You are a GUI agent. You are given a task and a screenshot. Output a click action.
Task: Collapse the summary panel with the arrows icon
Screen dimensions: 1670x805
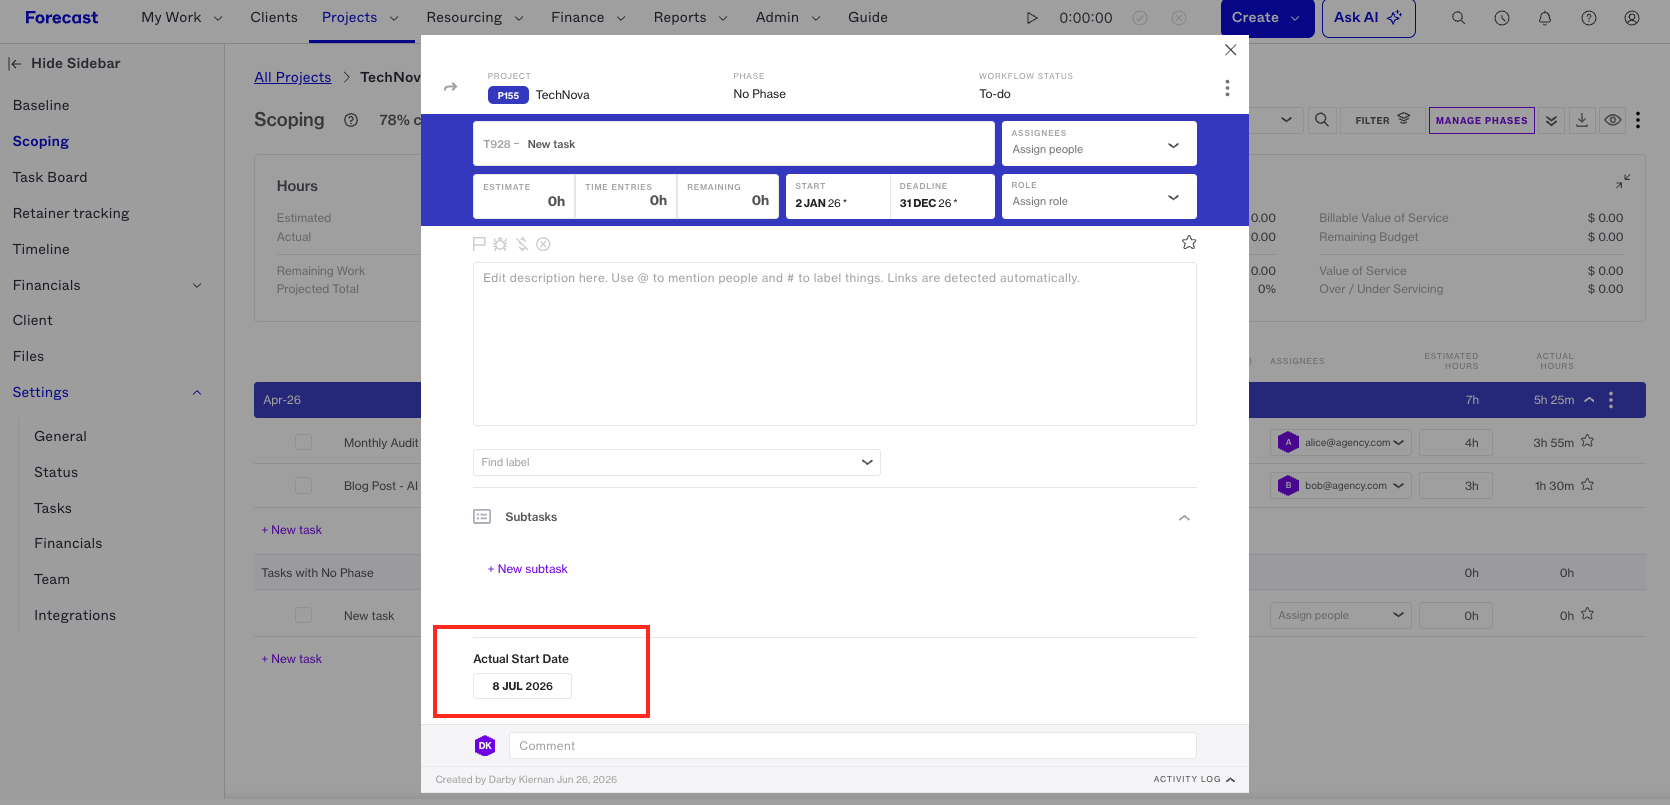1623,181
